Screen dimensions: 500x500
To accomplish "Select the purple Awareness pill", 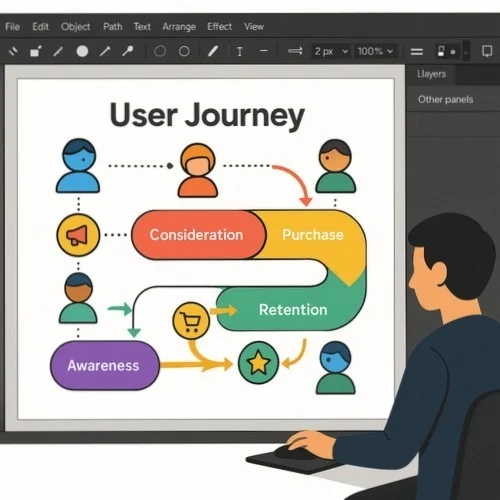I will pos(105,365).
